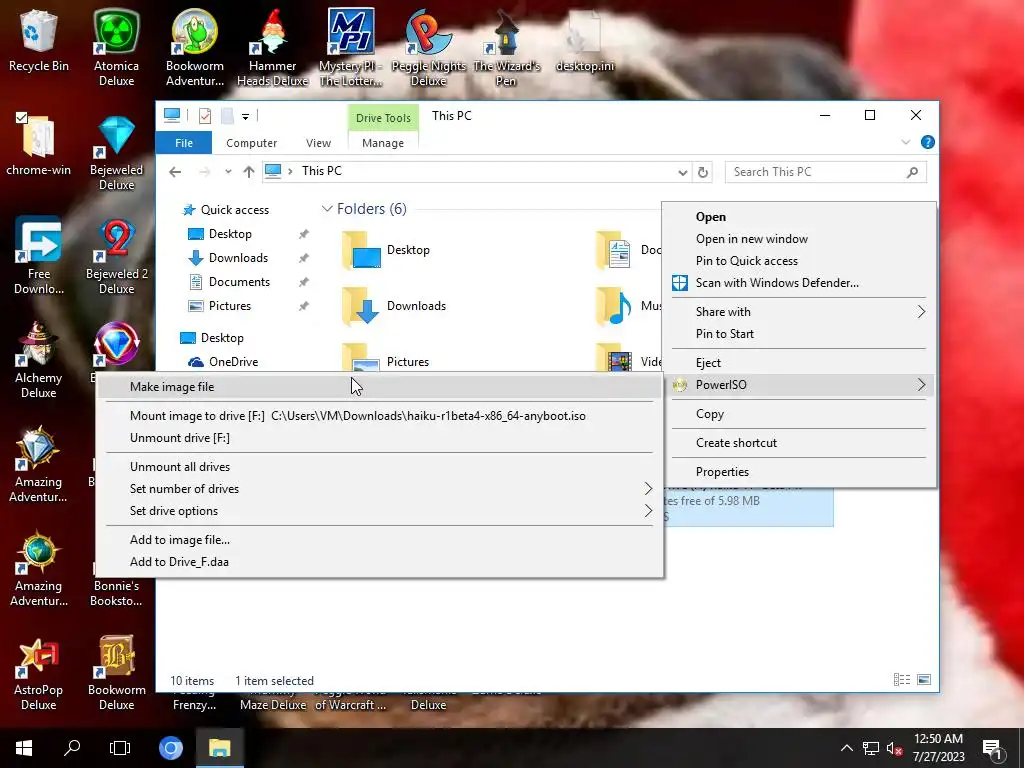Image resolution: width=1024 pixels, height=768 pixels.
Task: Refresh the This PC view
Action: point(703,172)
